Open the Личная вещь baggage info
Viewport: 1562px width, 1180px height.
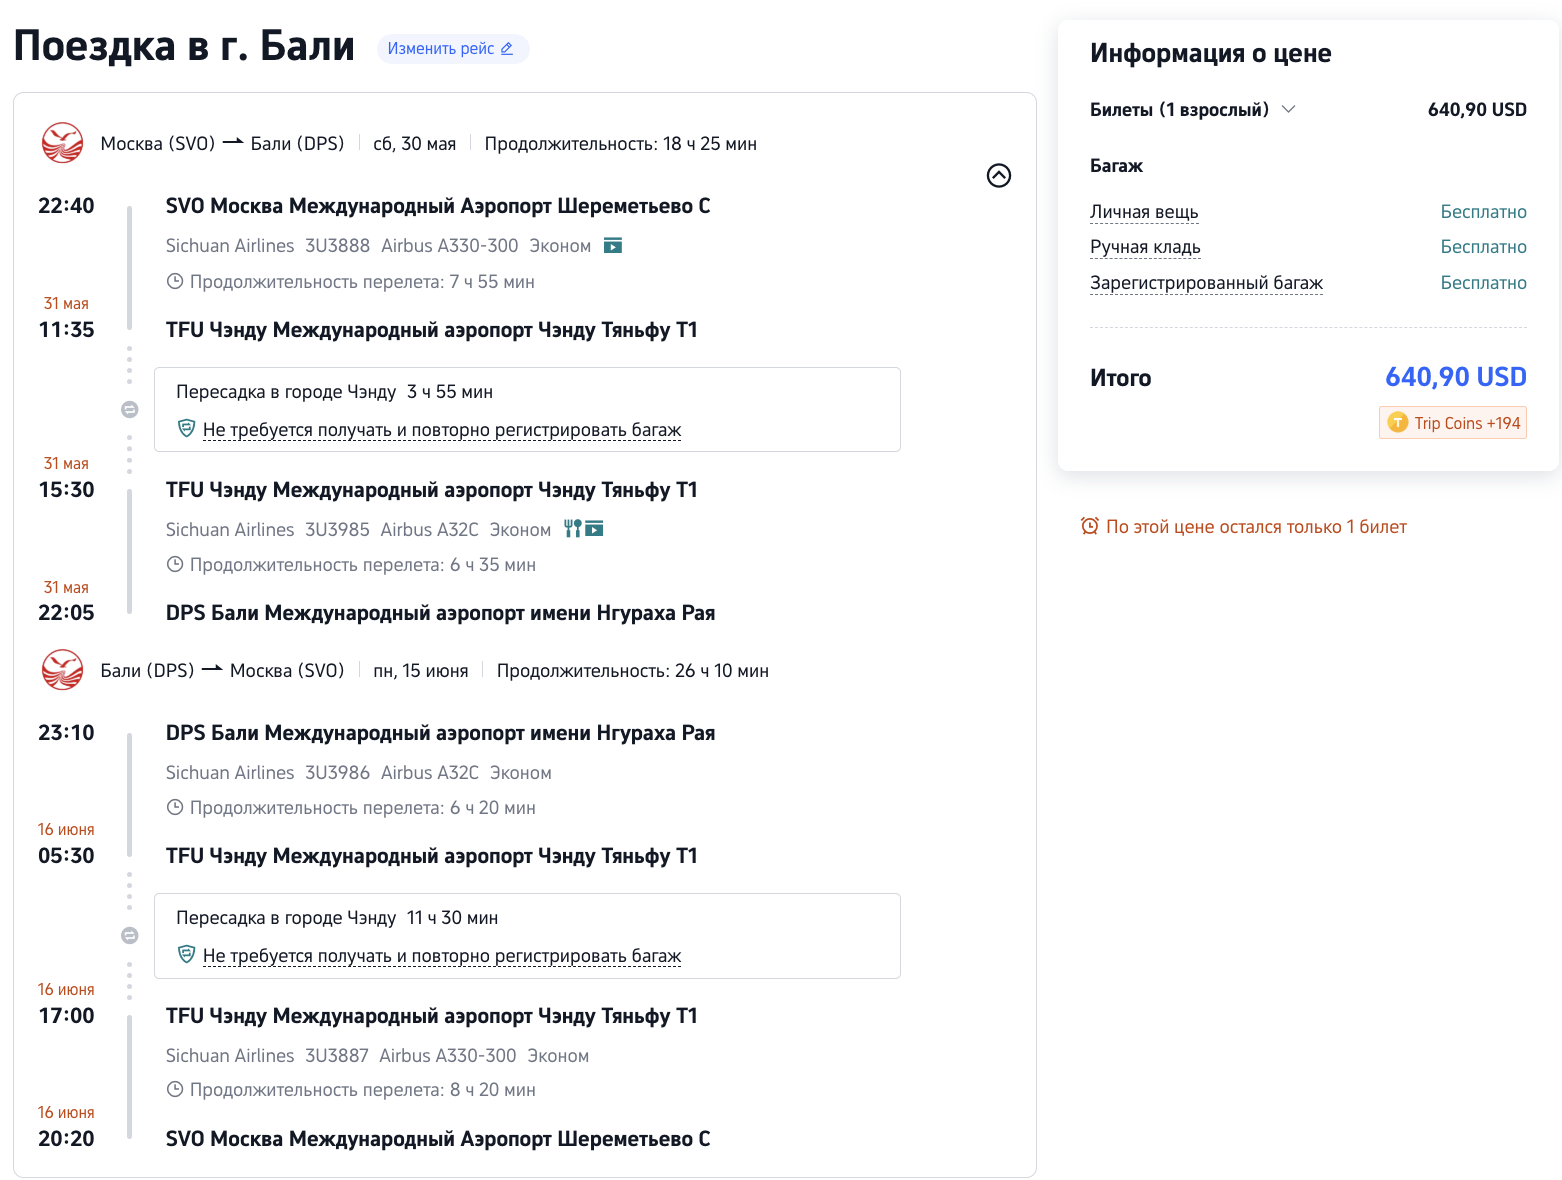coord(1143,212)
